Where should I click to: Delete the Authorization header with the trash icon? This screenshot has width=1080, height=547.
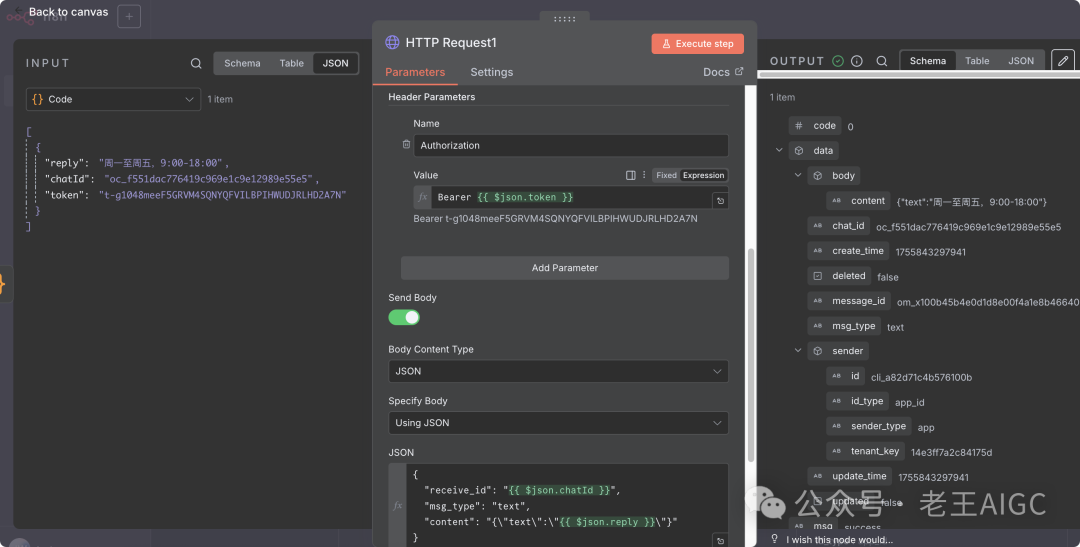[406, 145]
